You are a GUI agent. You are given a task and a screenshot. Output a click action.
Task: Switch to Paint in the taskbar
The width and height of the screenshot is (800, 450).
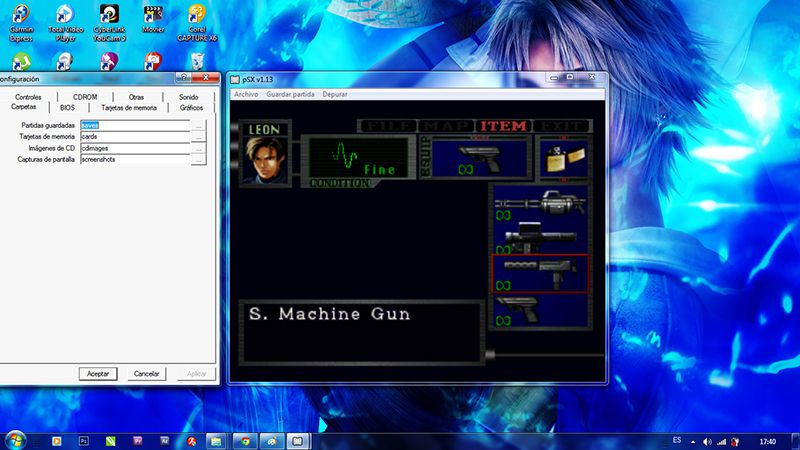point(272,441)
